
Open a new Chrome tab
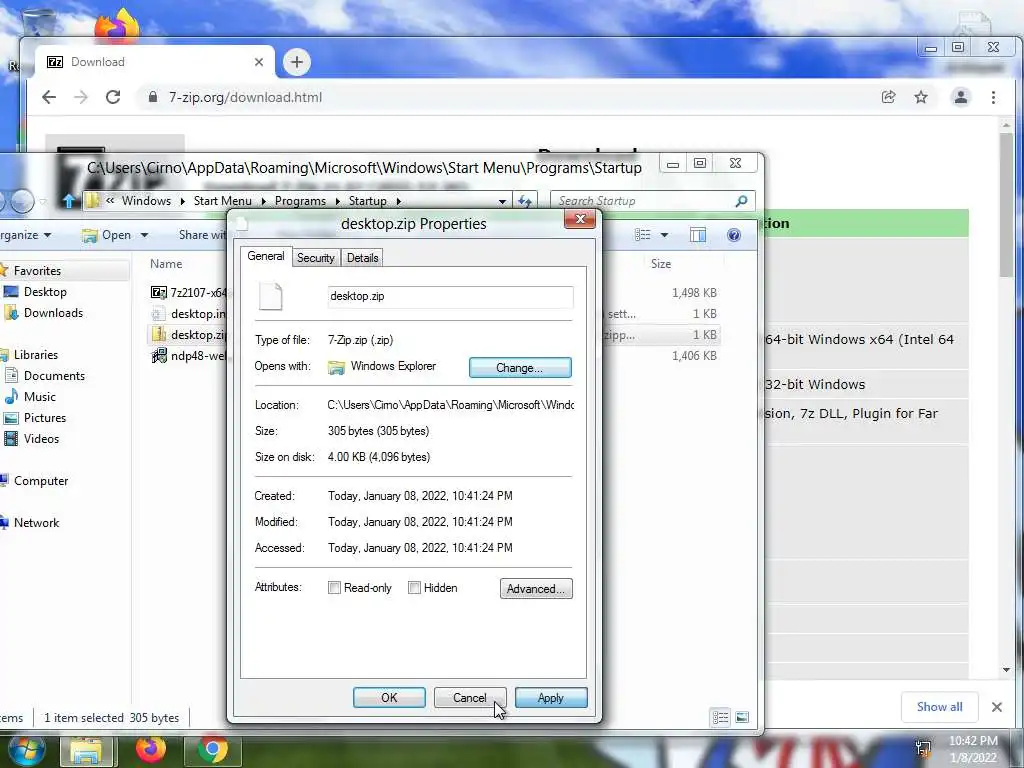click(x=296, y=62)
